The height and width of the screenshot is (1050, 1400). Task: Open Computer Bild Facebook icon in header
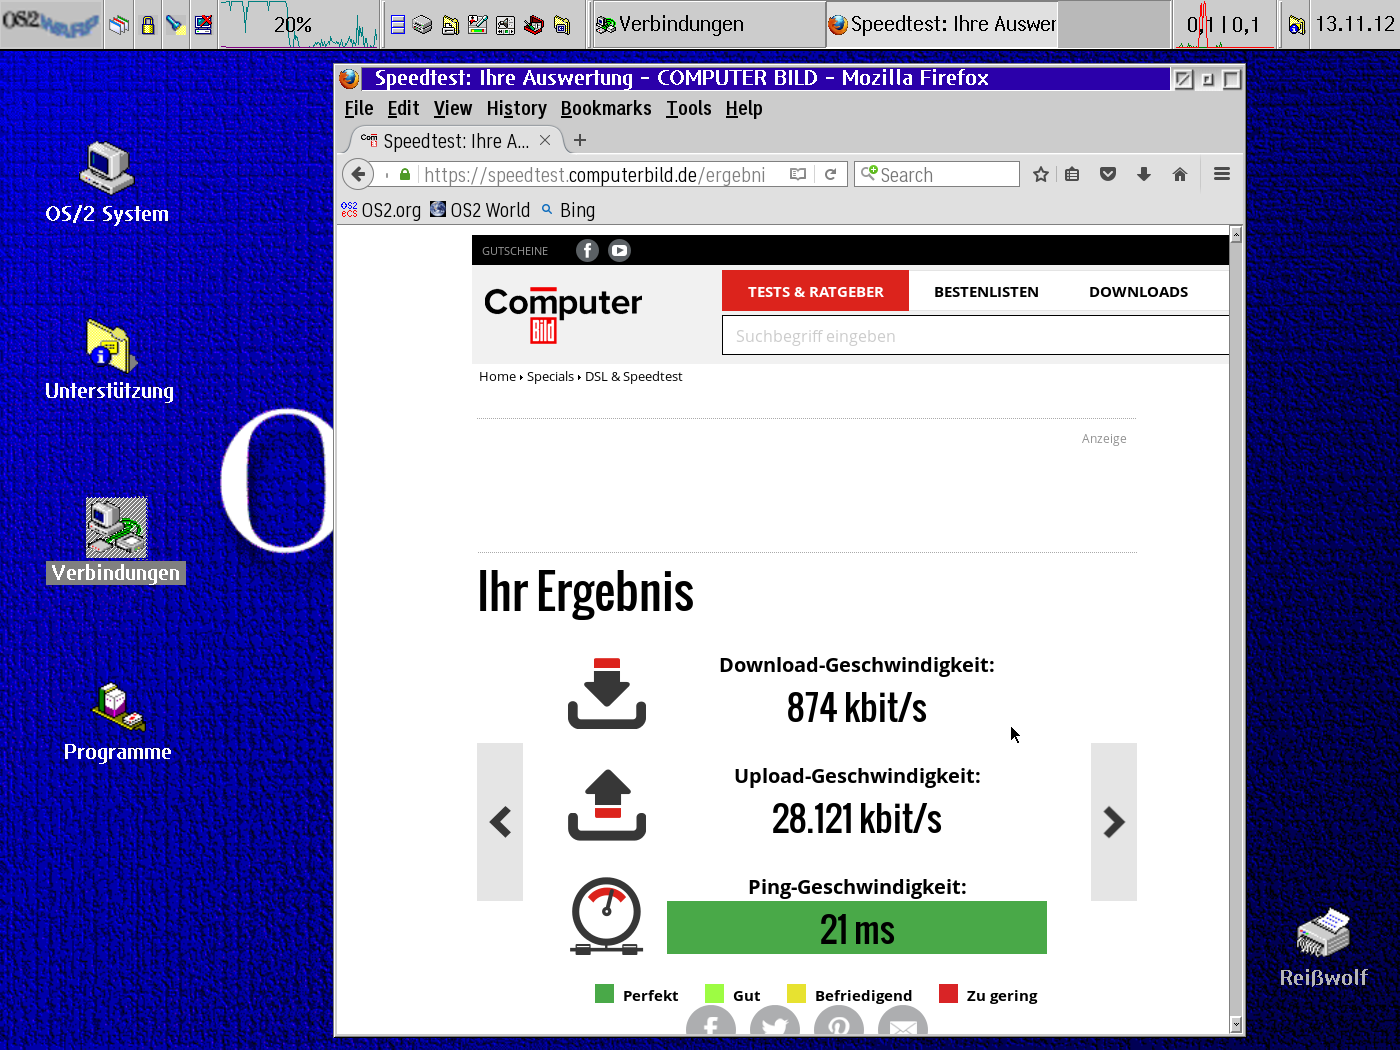(587, 251)
